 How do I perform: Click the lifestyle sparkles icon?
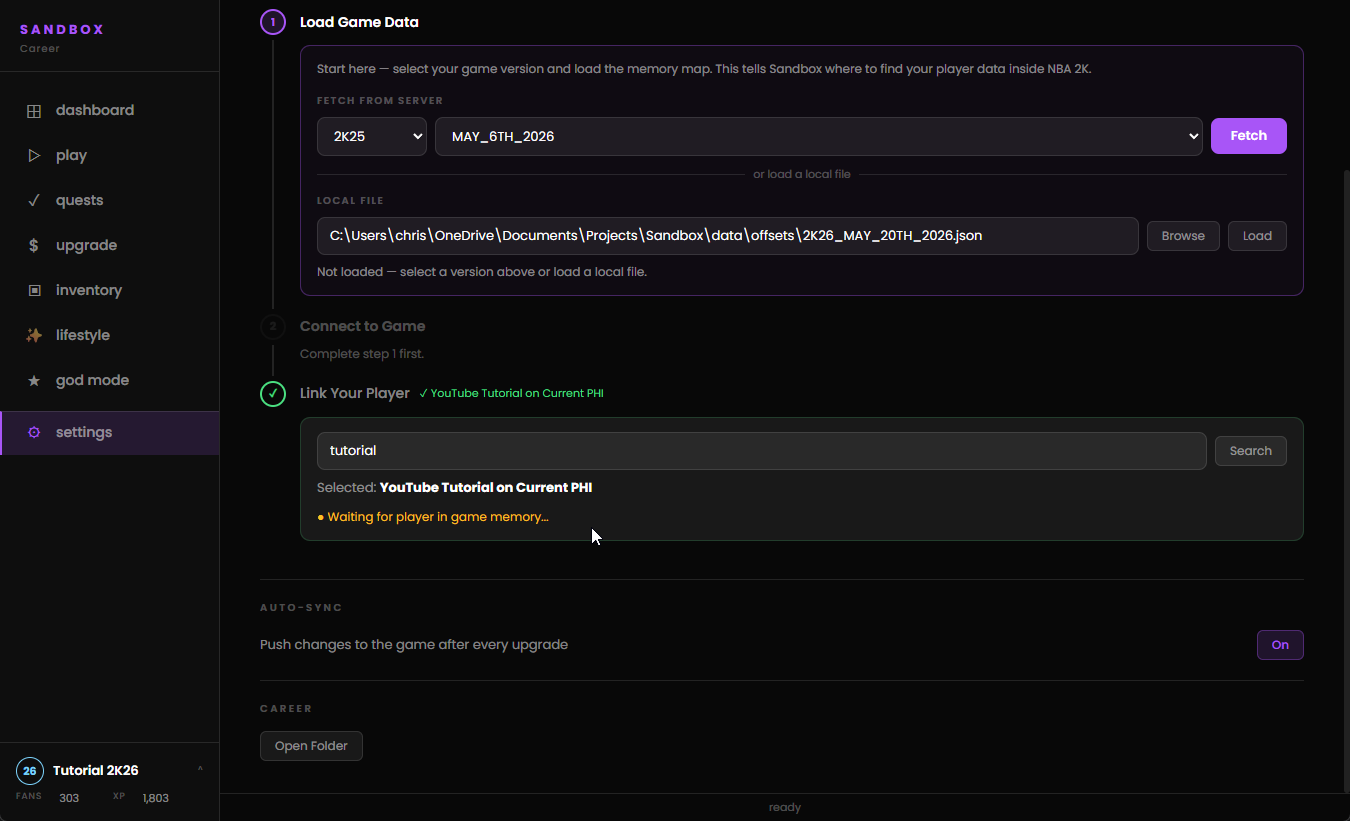point(34,335)
